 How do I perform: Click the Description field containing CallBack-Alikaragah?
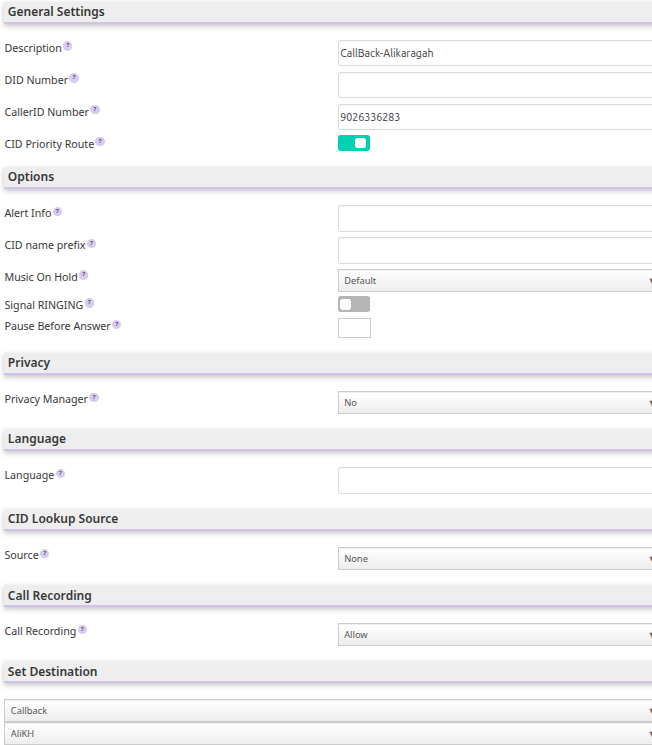click(495, 53)
